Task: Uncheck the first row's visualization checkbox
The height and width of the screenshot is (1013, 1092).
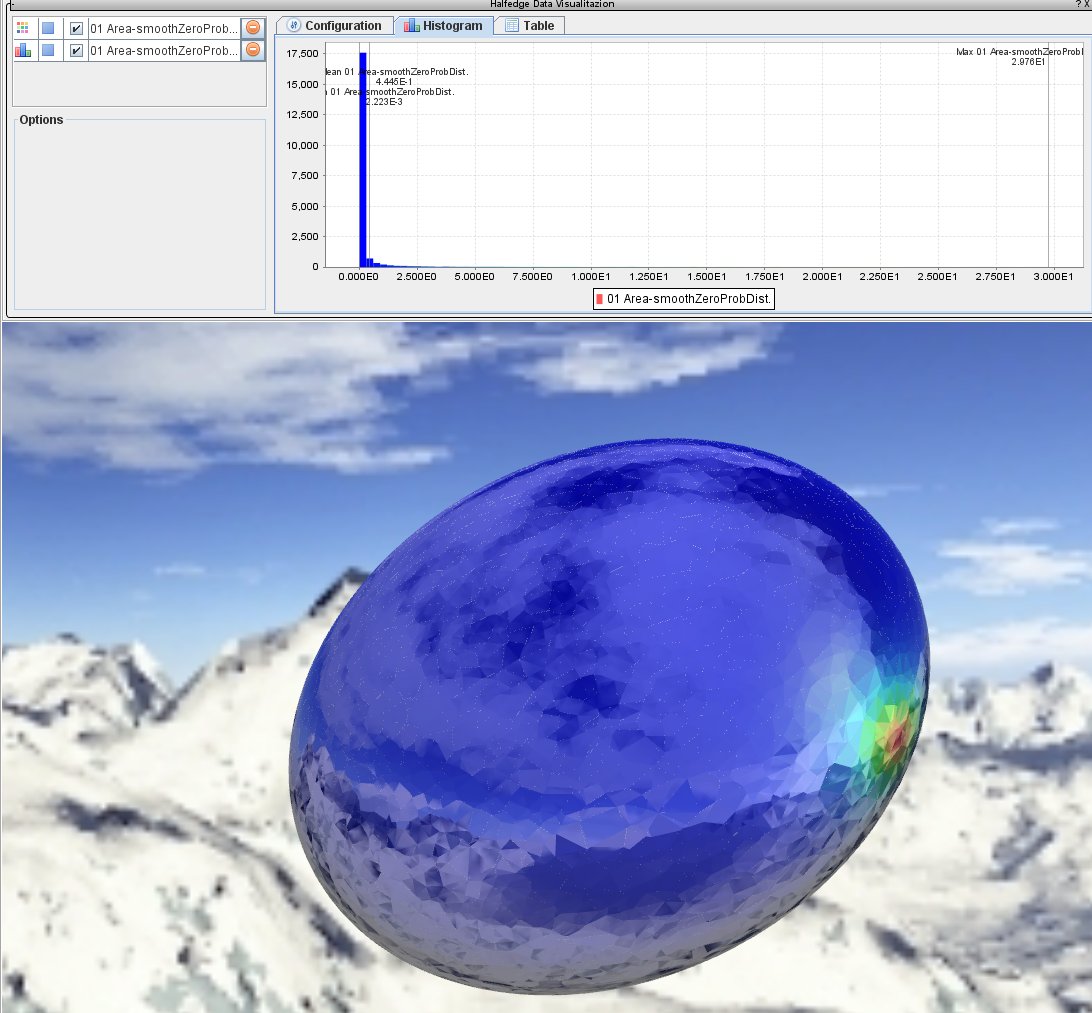Action: pyautogui.click(x=76, y=28)
